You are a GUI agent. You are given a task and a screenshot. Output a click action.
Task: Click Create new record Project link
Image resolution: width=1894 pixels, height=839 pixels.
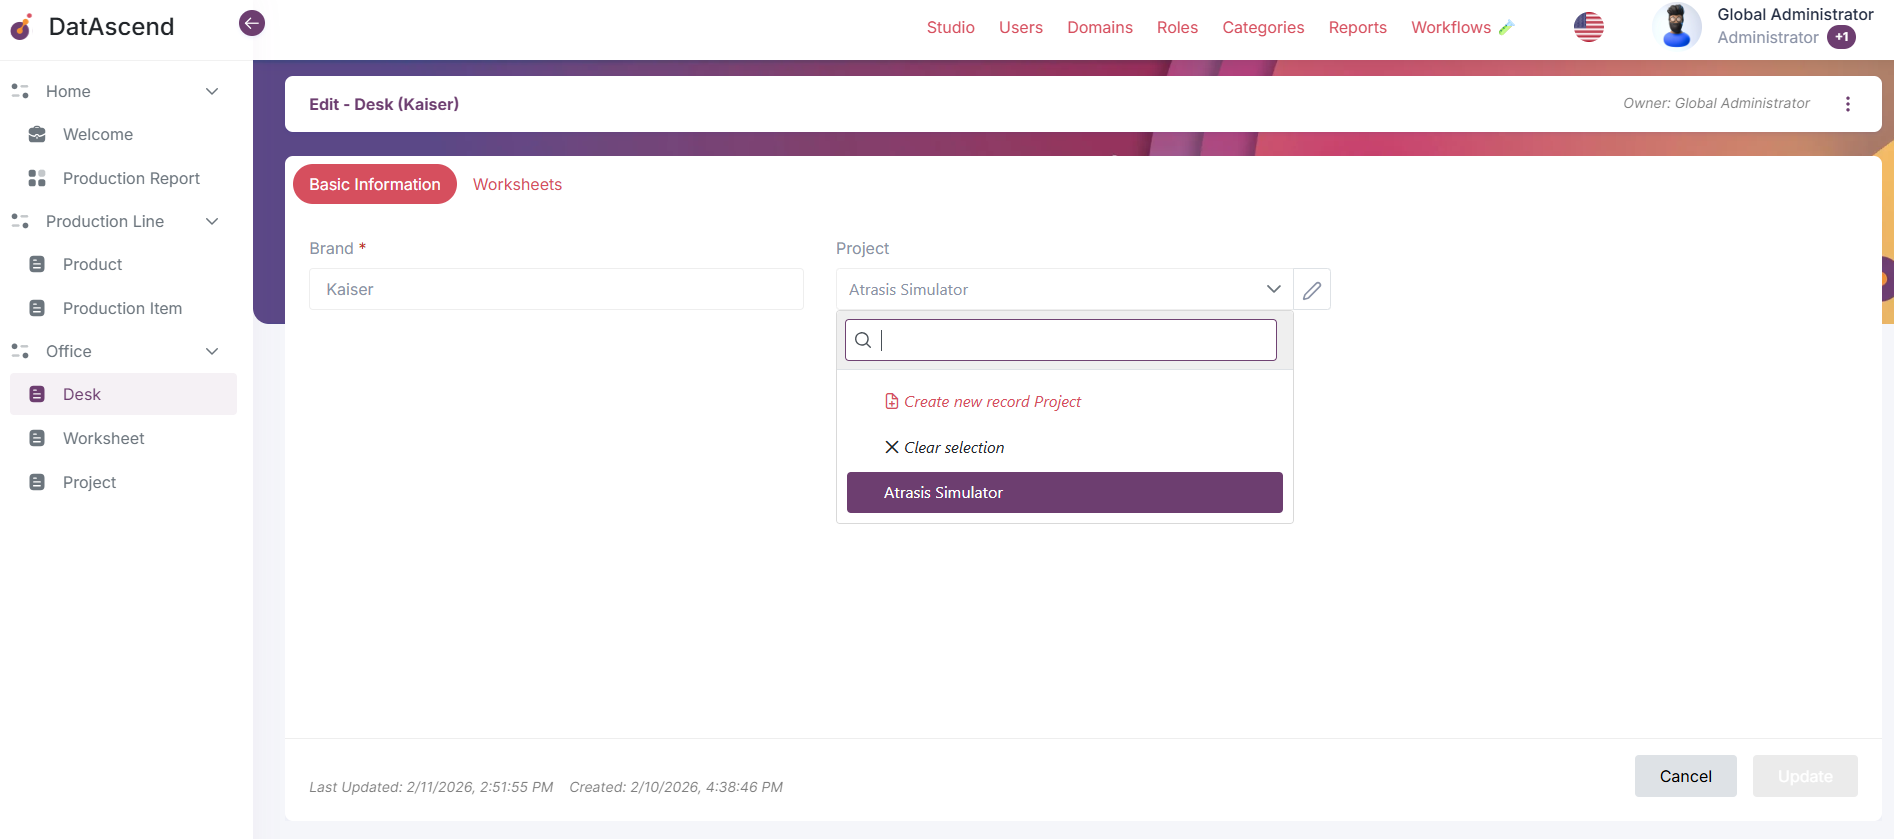pyautogui.click(x=992, y=402)
